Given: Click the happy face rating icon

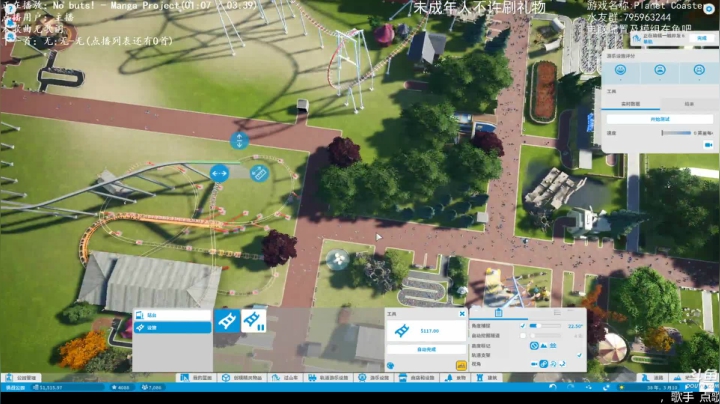Looking at the screenshot, I should [x=620, y=70].
